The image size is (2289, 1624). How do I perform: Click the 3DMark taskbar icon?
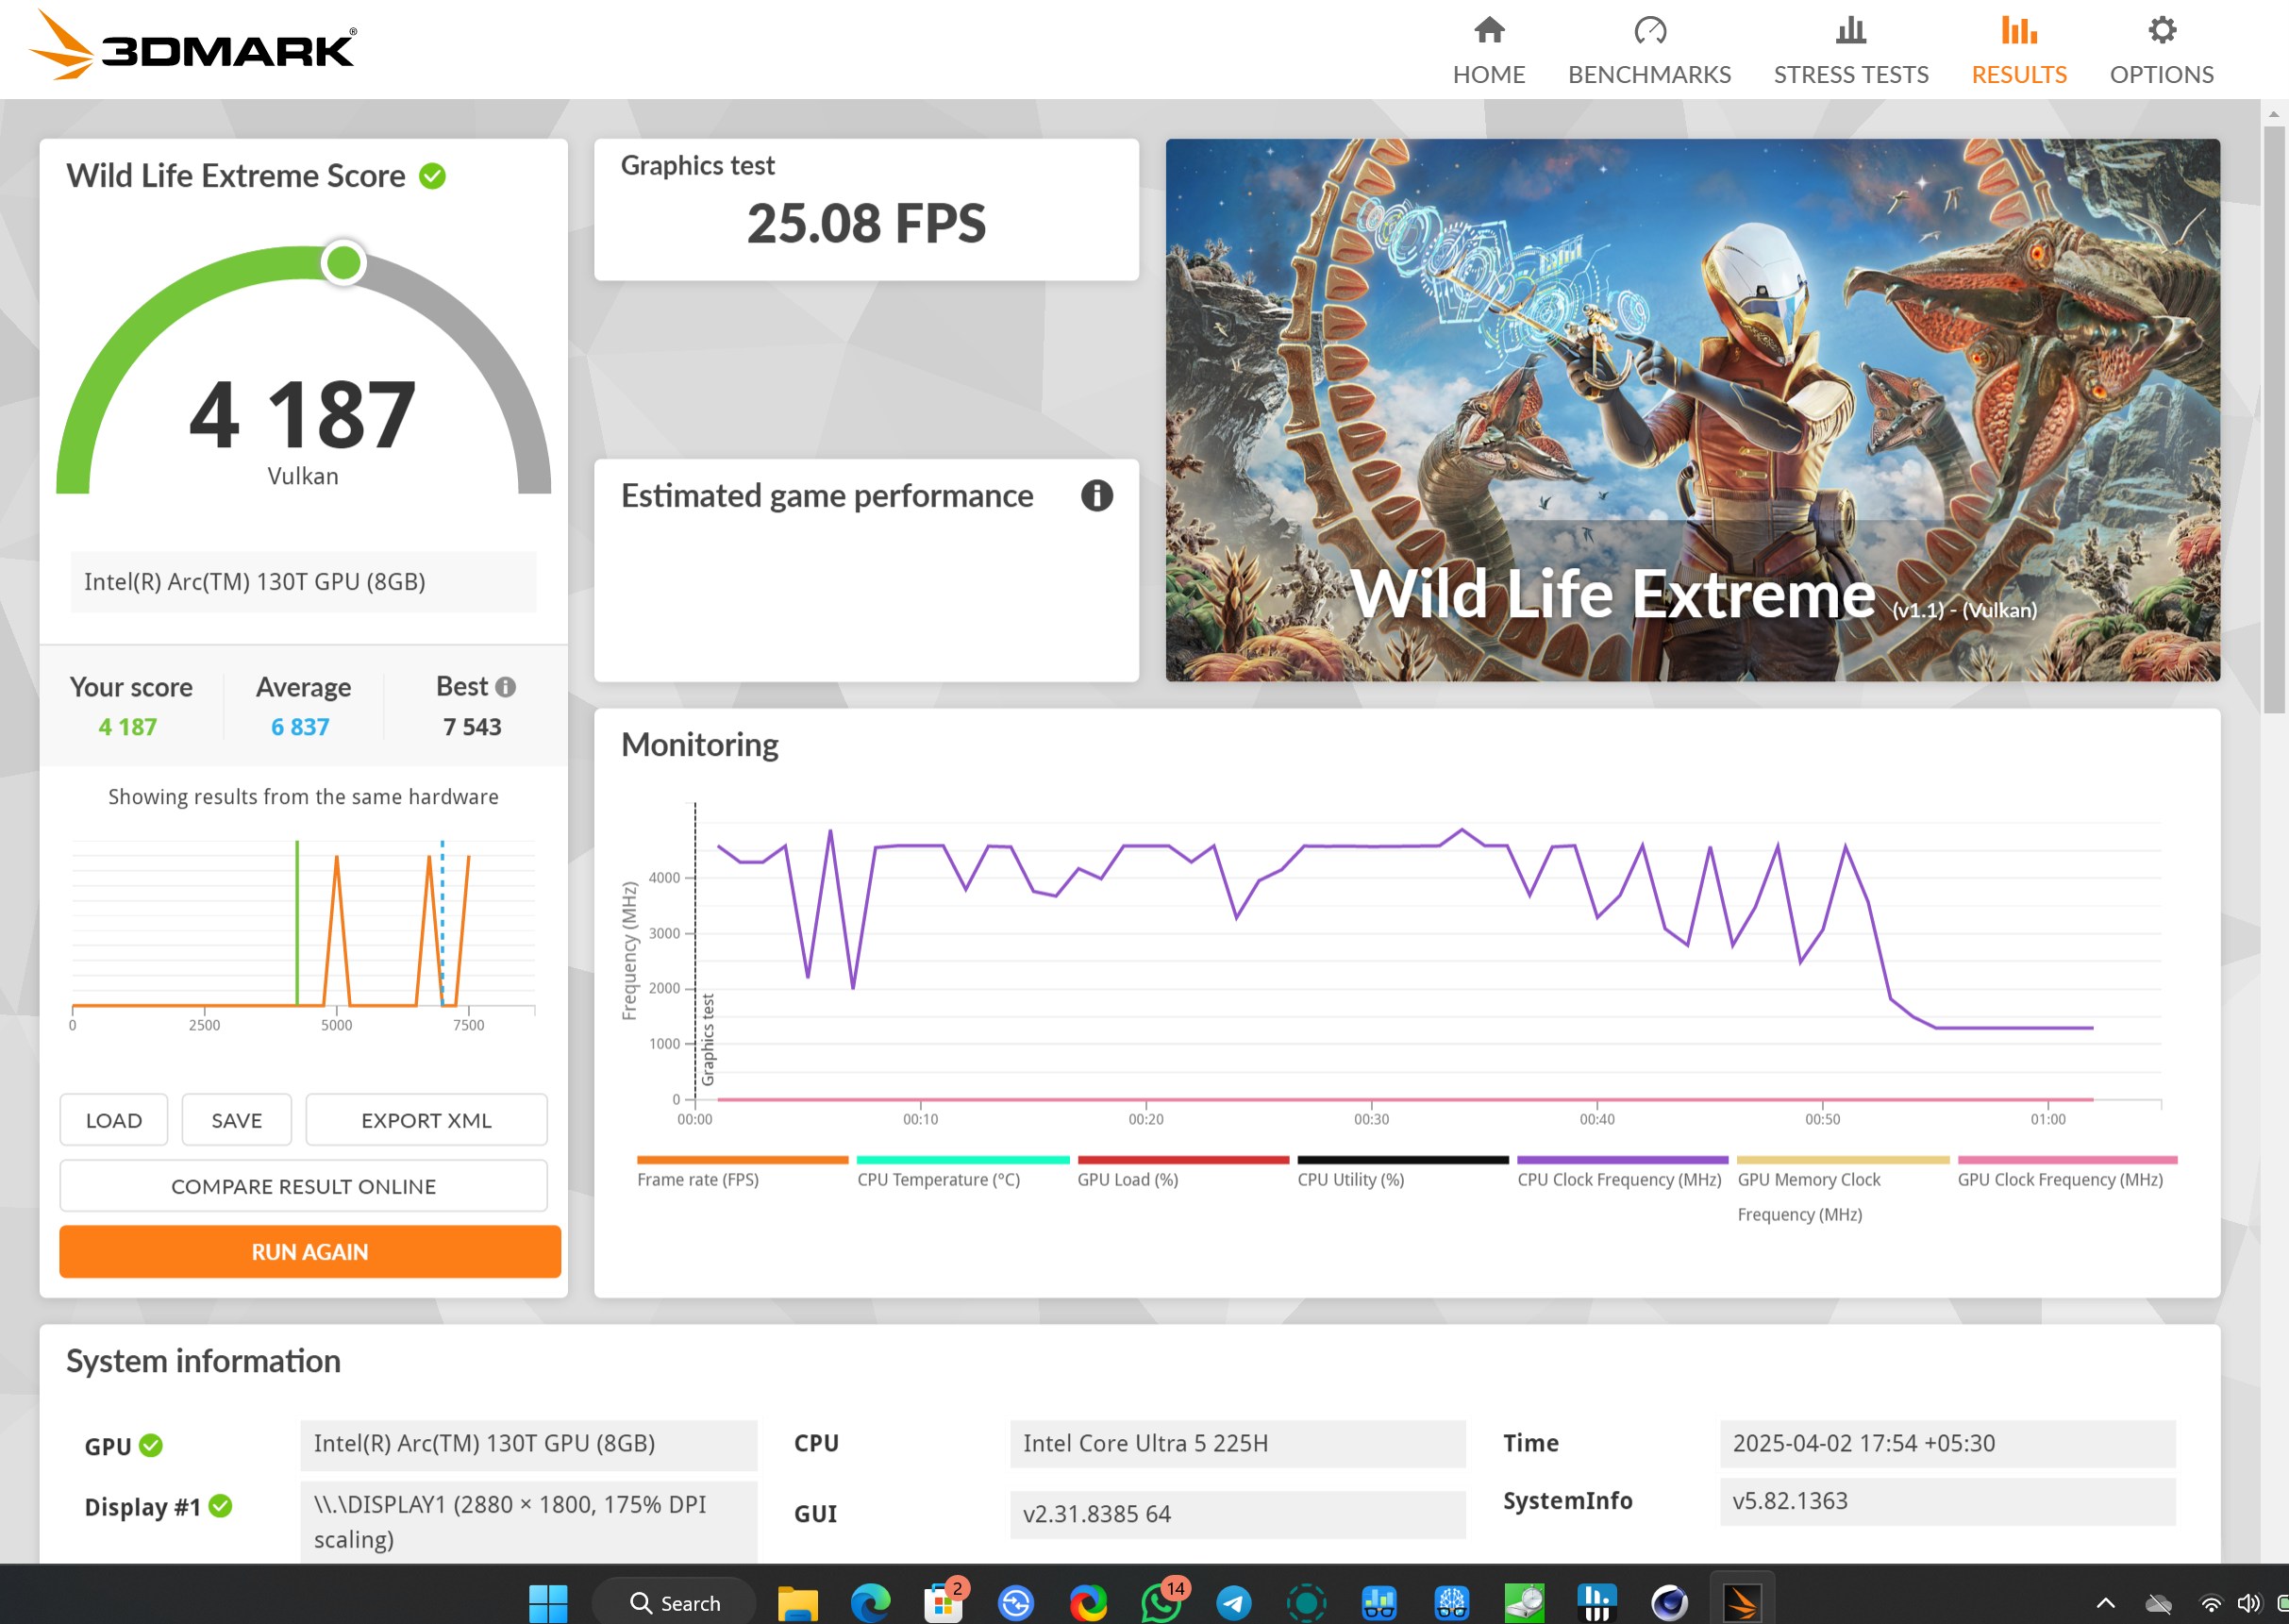1742,1603
